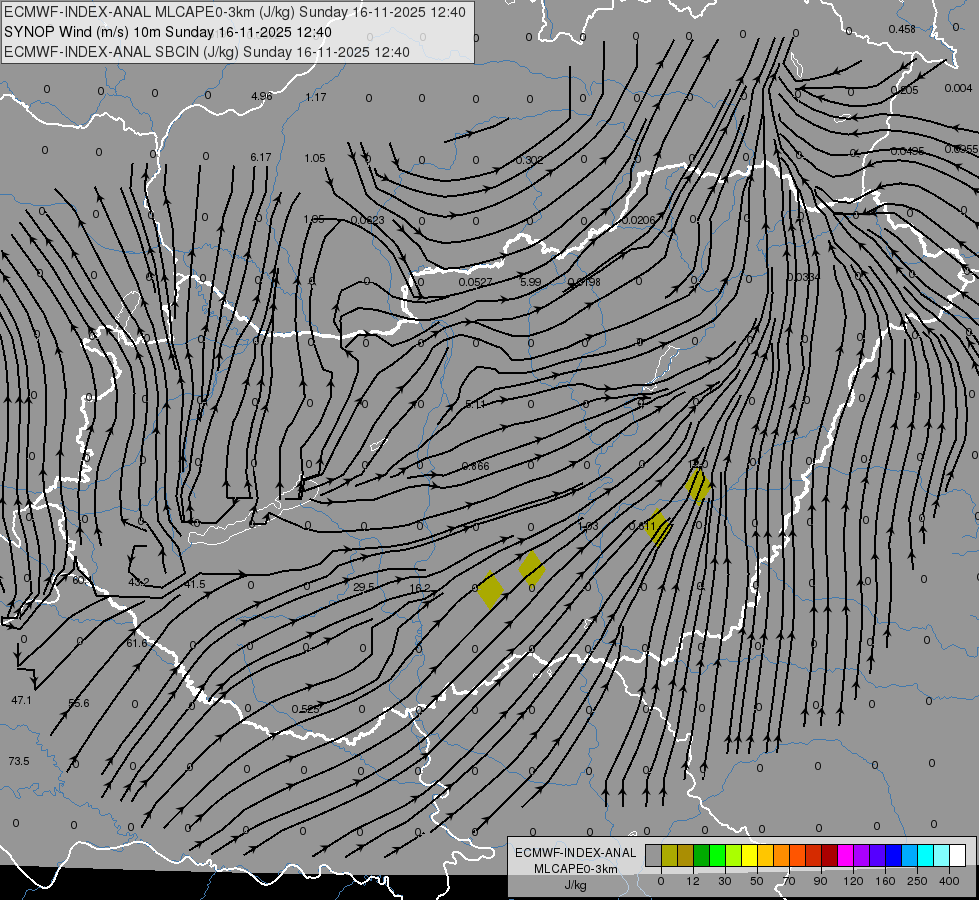Click the 'J/kg' unit label in legend
This screenshot has width=979, height=900.
pyautogui.click(x=575, y=885)
